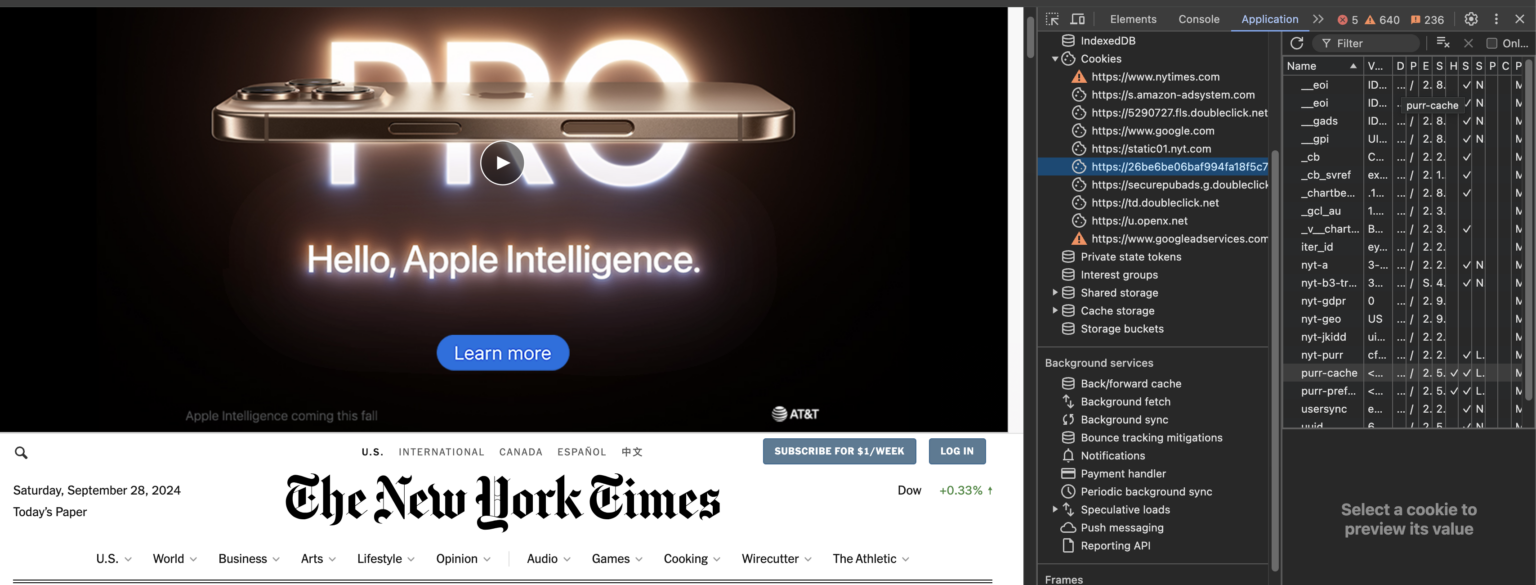This screenshot has width=1536, height=585.
Task: Clear all cookies icon
Action: [x=1443, y=43]
